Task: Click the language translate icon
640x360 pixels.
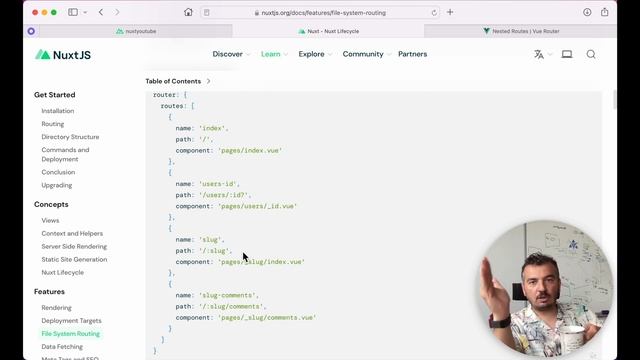Action: click(x=539, y=54)
